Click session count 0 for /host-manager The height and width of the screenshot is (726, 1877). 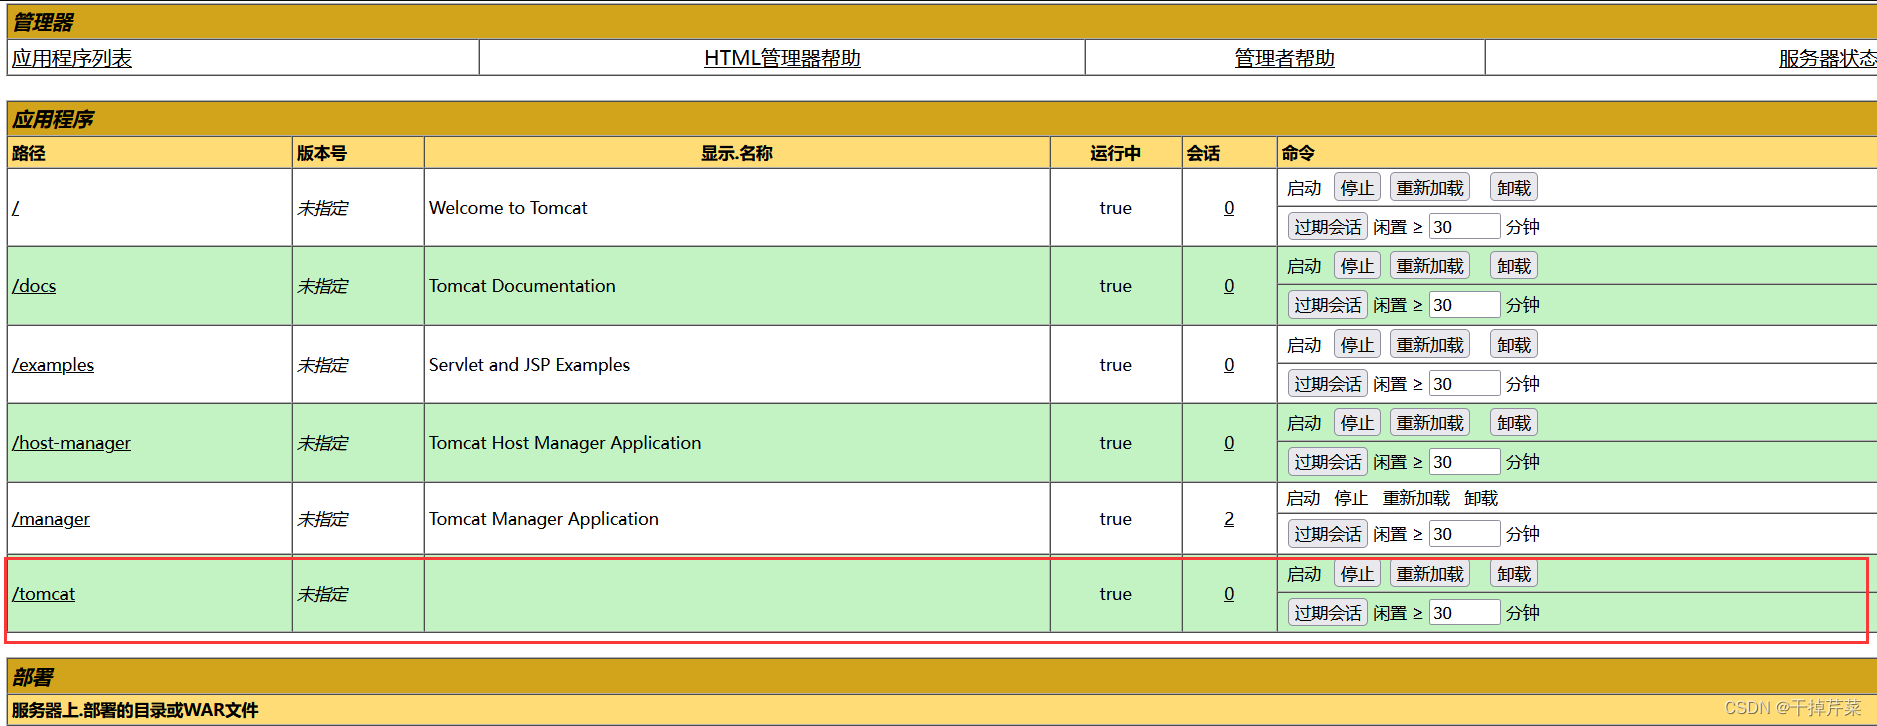pos(1229,443)
